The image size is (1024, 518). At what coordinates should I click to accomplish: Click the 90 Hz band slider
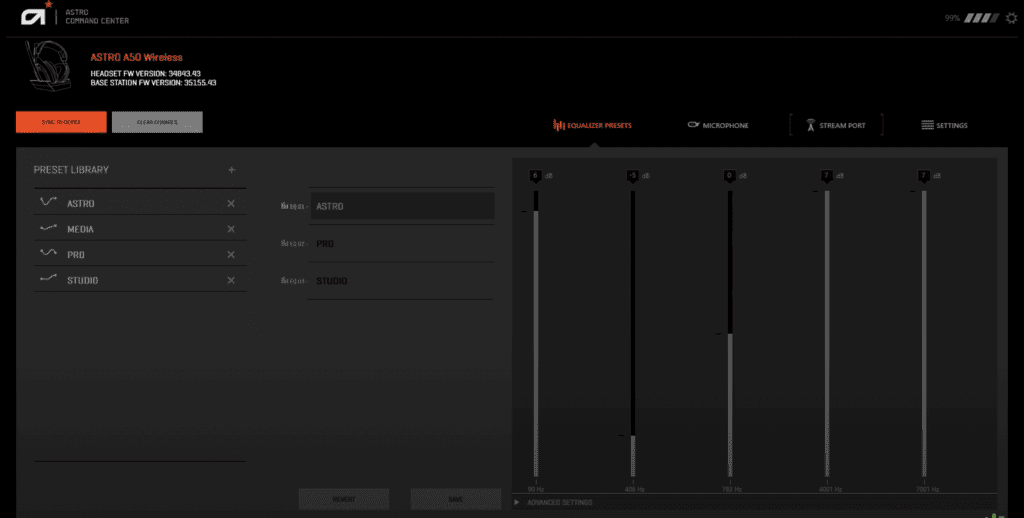click(x=536, y=333)
